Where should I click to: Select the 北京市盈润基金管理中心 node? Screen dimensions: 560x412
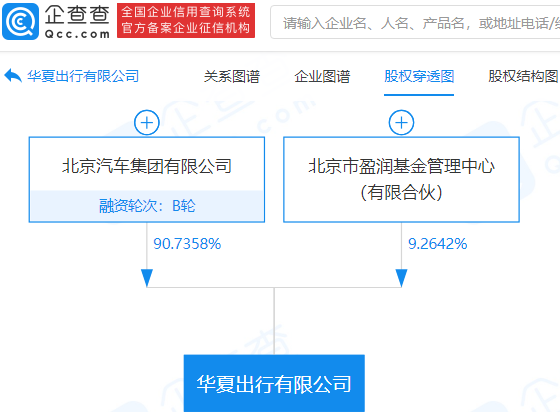[401, 180]
